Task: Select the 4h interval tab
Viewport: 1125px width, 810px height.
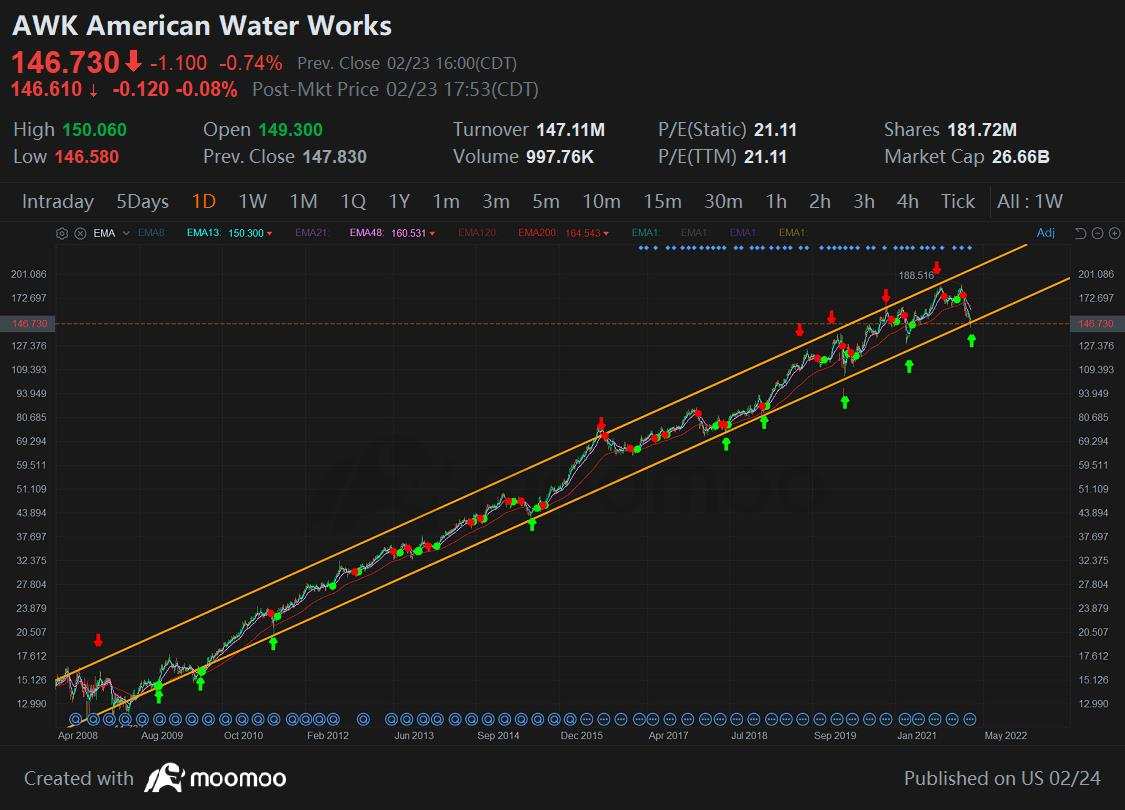Action: pos(908,202)
